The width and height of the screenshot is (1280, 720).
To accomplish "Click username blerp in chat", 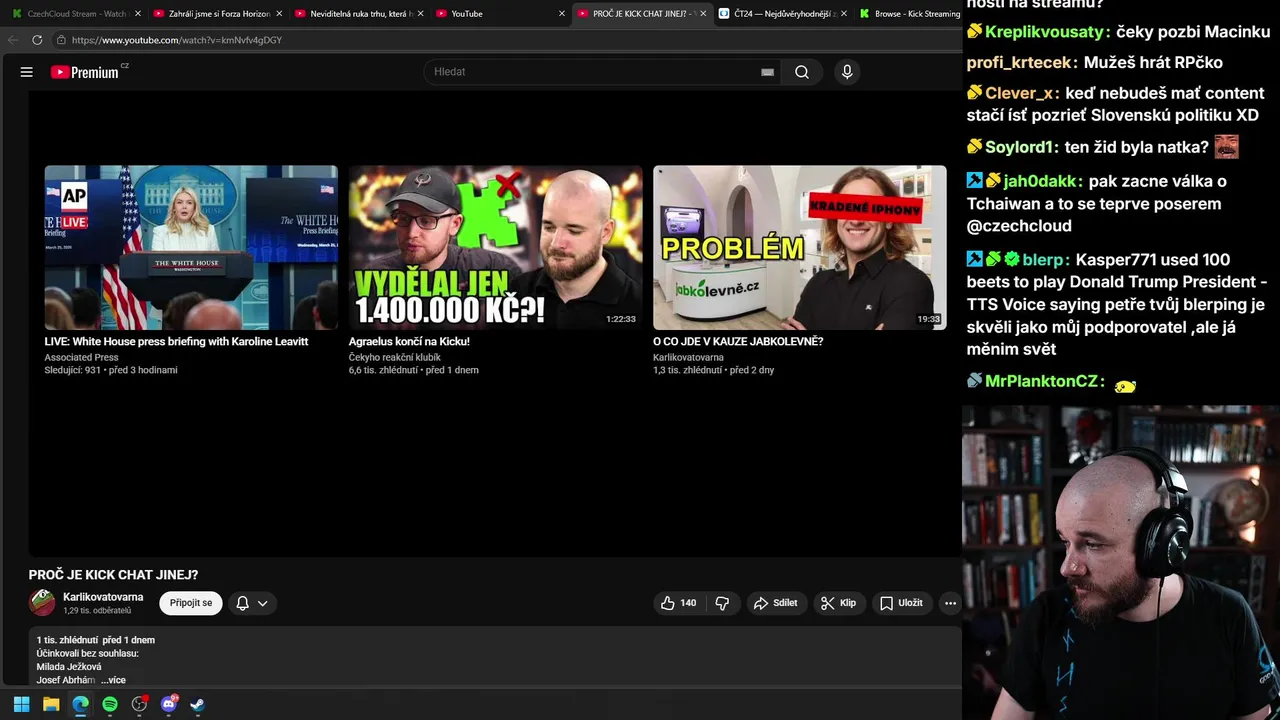I will pos(1044,260).
